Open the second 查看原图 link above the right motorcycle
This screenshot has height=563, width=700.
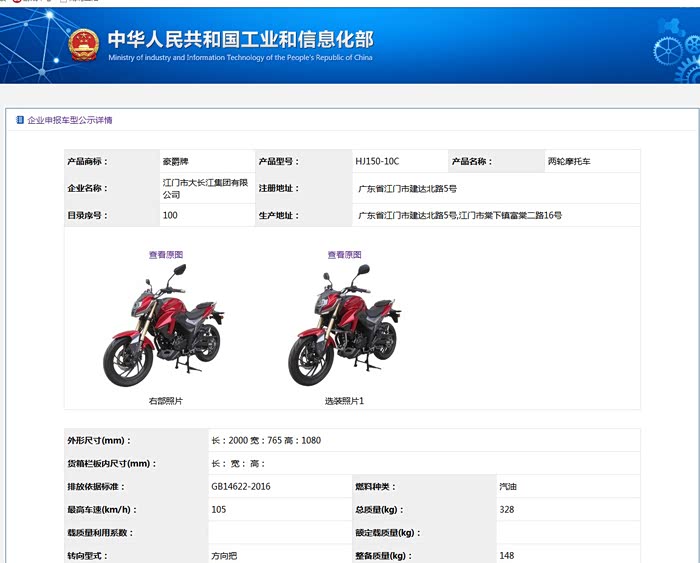(344, 255)
